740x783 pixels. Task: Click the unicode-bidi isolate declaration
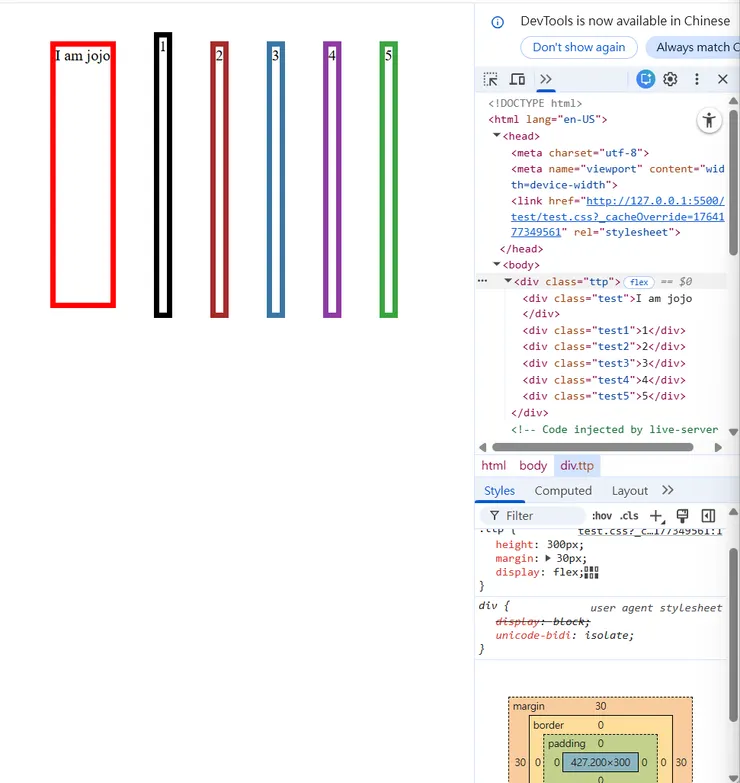tap(564, 635)
